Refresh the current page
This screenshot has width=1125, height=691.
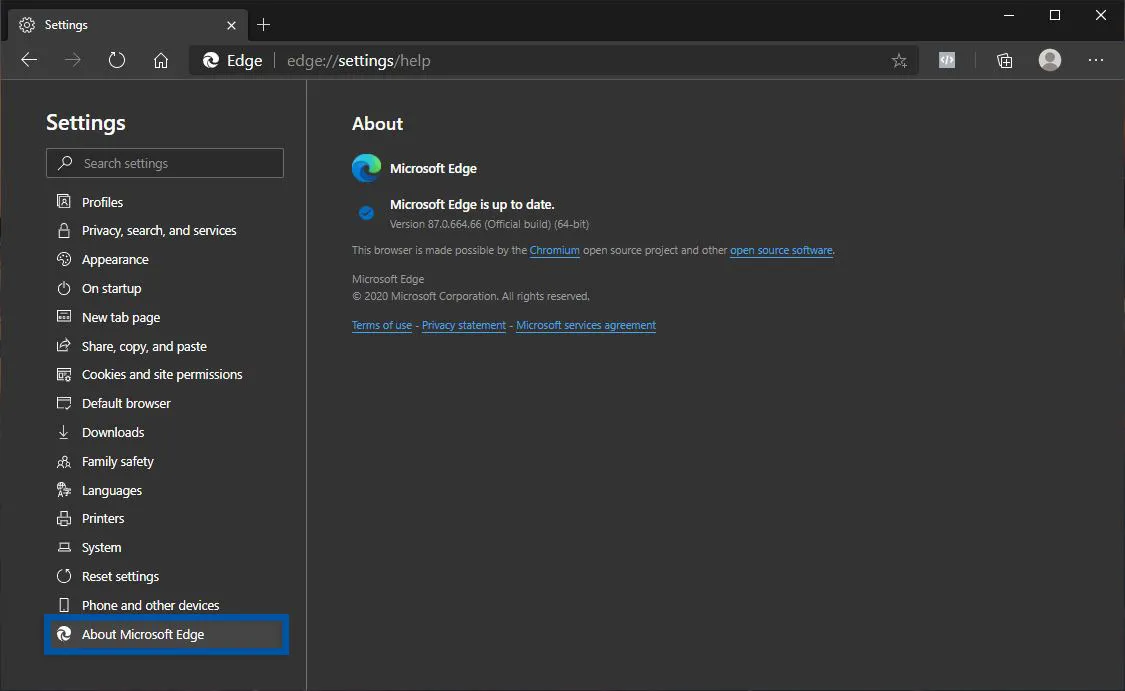[117, 60]
